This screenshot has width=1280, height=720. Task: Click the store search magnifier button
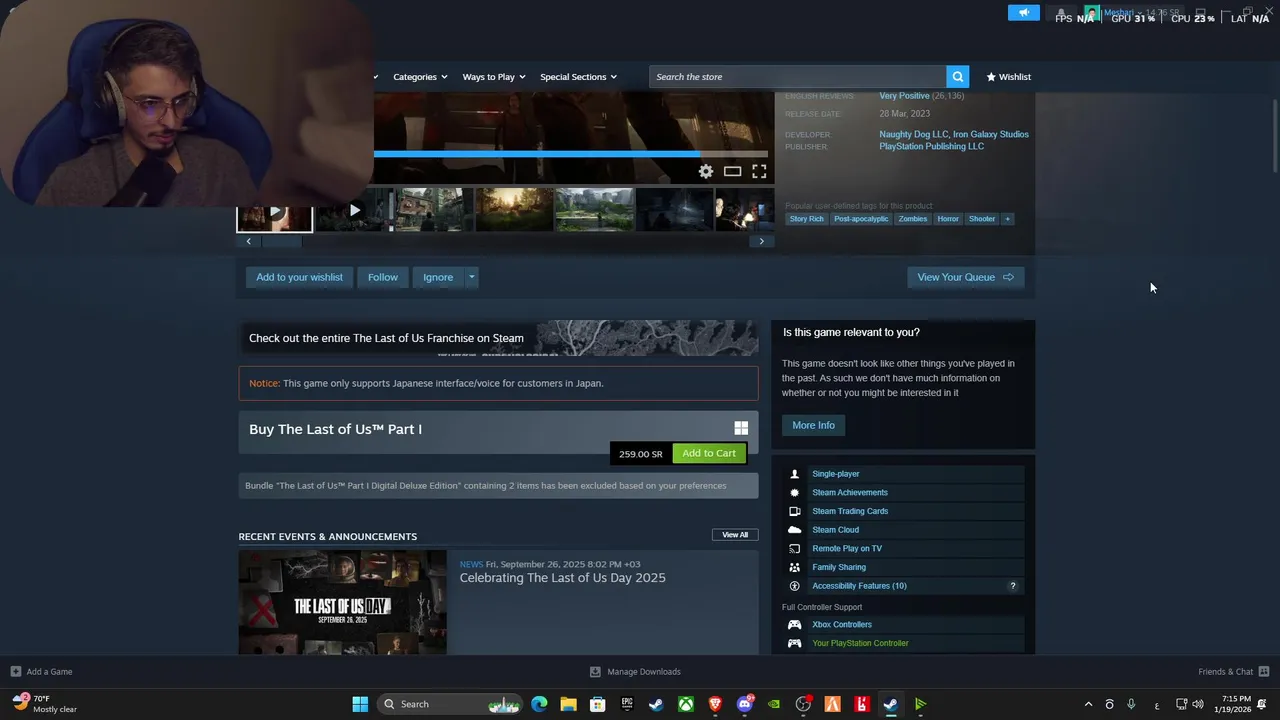point(958,77)
